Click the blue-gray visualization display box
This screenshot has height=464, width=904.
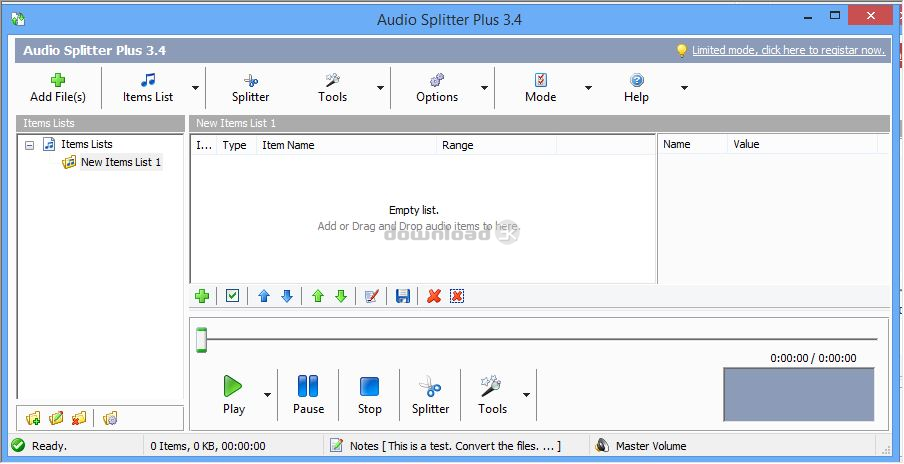[799, 395]
